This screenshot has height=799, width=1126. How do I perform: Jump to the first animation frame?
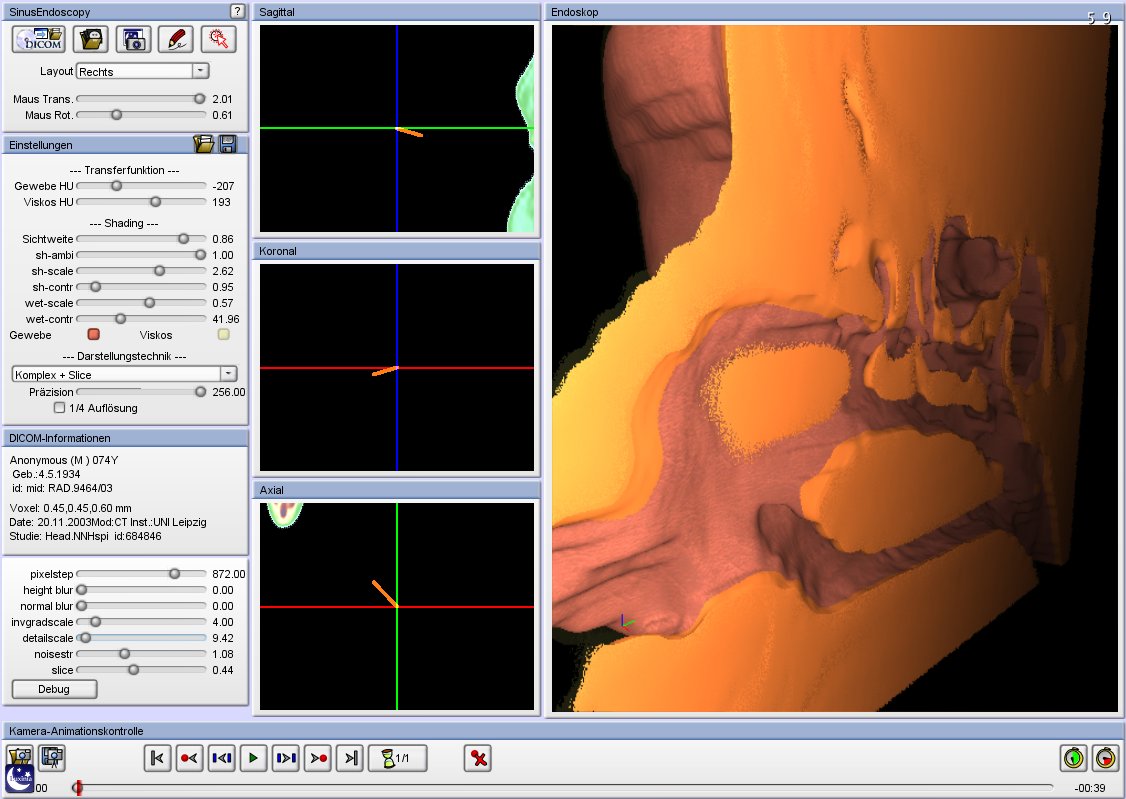click(x=157, y=758)
